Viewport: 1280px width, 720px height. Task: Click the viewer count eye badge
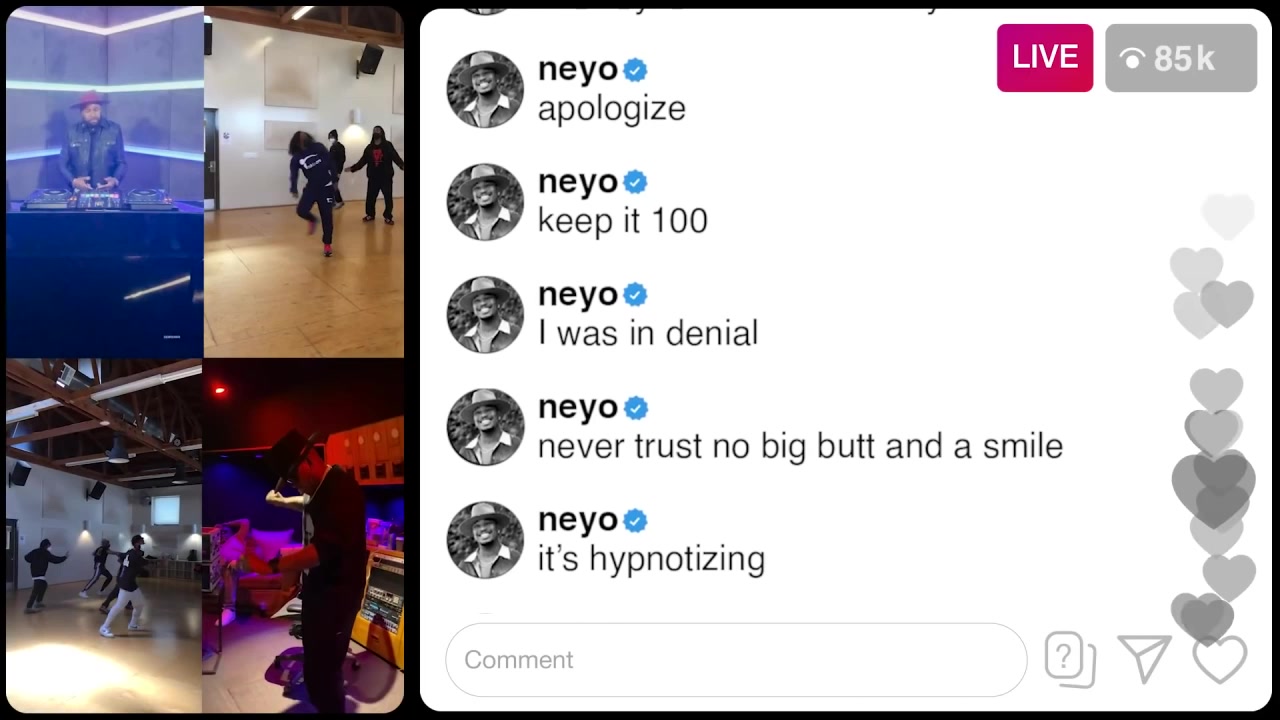coord(1181,58)
